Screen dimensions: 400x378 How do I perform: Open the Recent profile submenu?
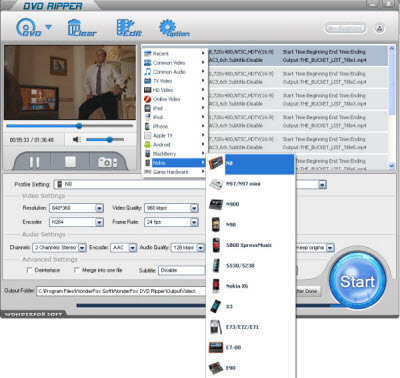174,54
